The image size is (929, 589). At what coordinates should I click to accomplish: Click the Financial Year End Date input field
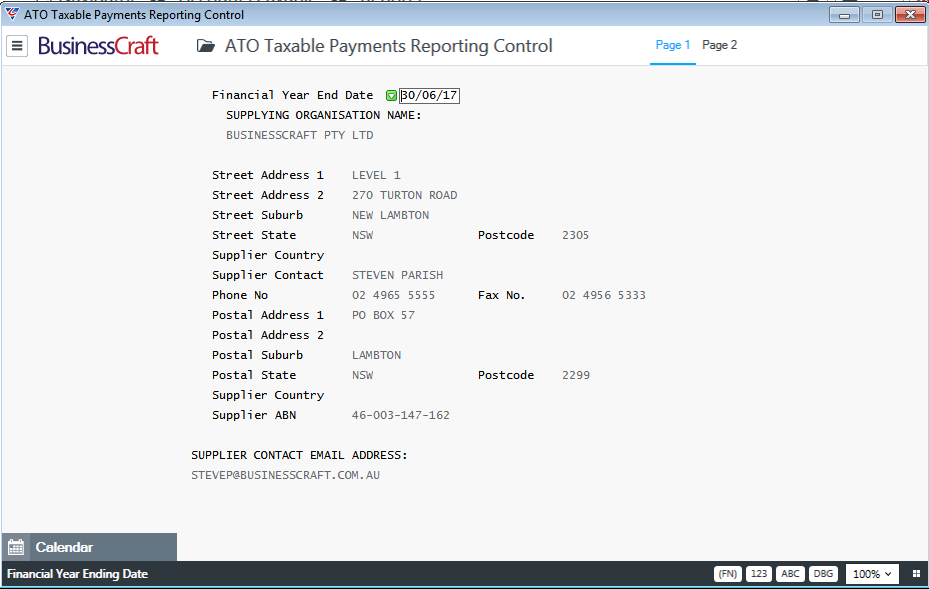(429, 95)
